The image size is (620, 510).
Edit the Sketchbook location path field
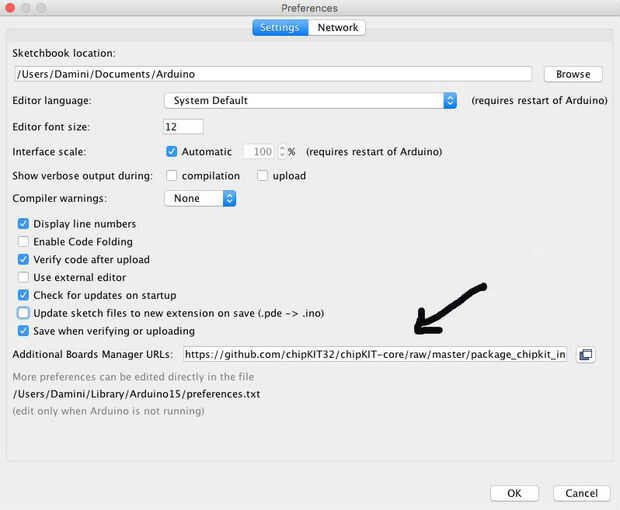[273, 74]
